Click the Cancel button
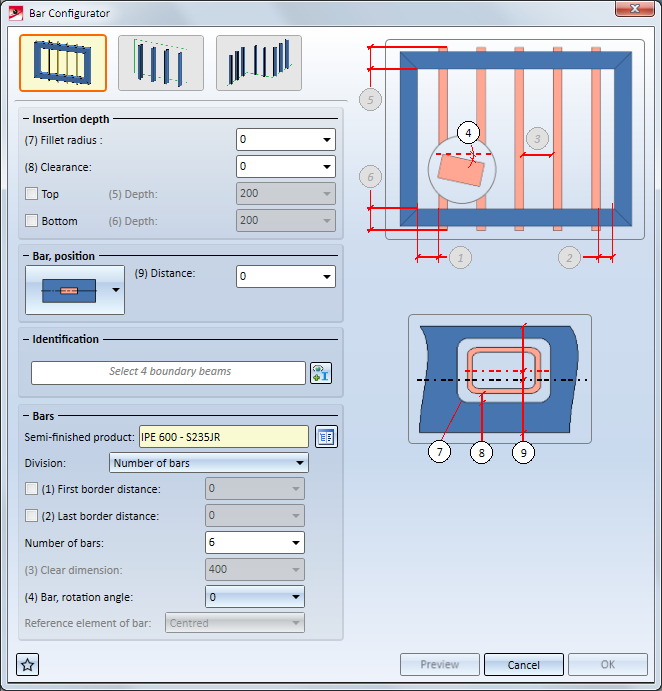This screenshot has width=662, height=691. [x=524, y=664]
